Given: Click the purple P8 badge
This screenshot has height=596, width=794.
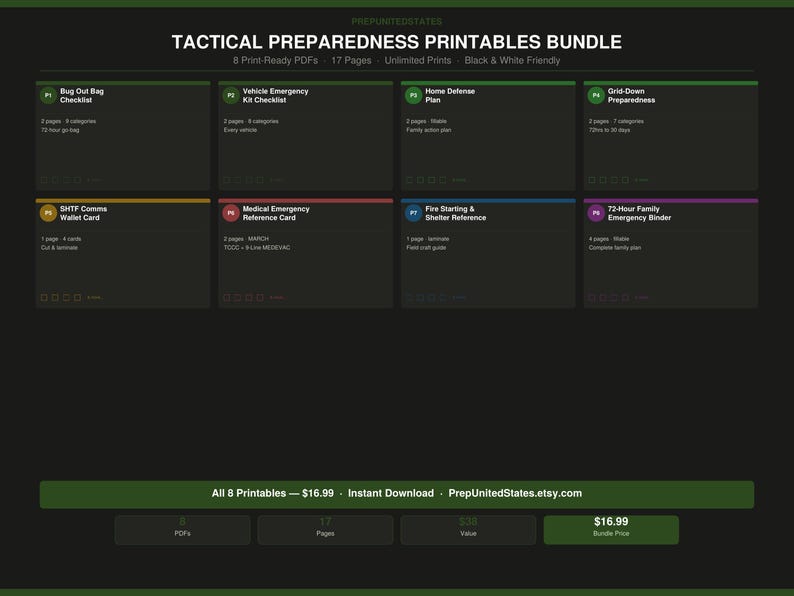Looking at the screenshot, I should [596, 213].
